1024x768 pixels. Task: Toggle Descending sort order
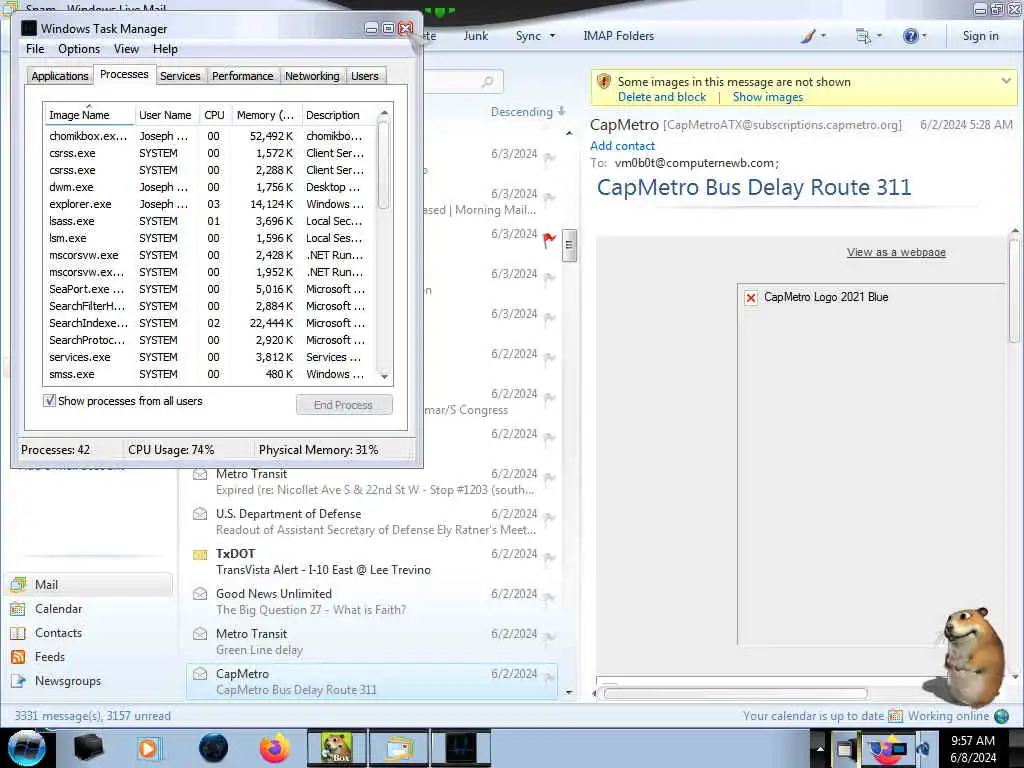(x=528, y=112)
